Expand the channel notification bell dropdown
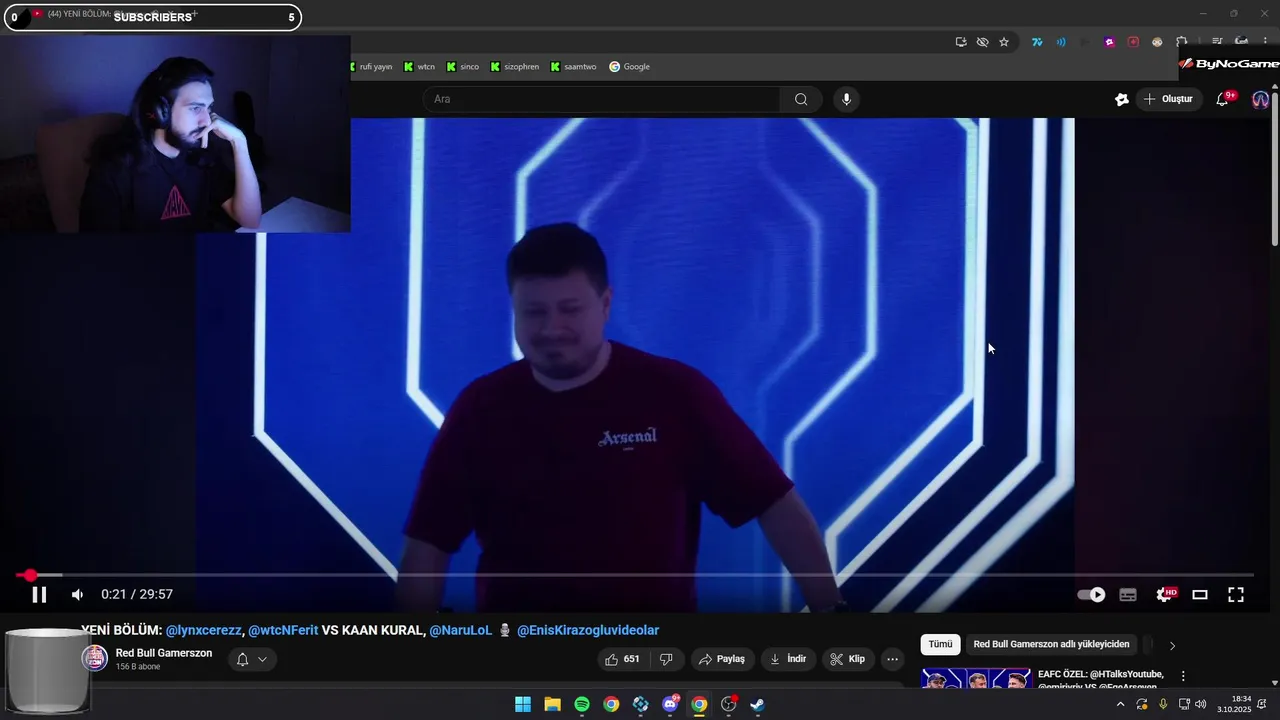 [251, 659]
